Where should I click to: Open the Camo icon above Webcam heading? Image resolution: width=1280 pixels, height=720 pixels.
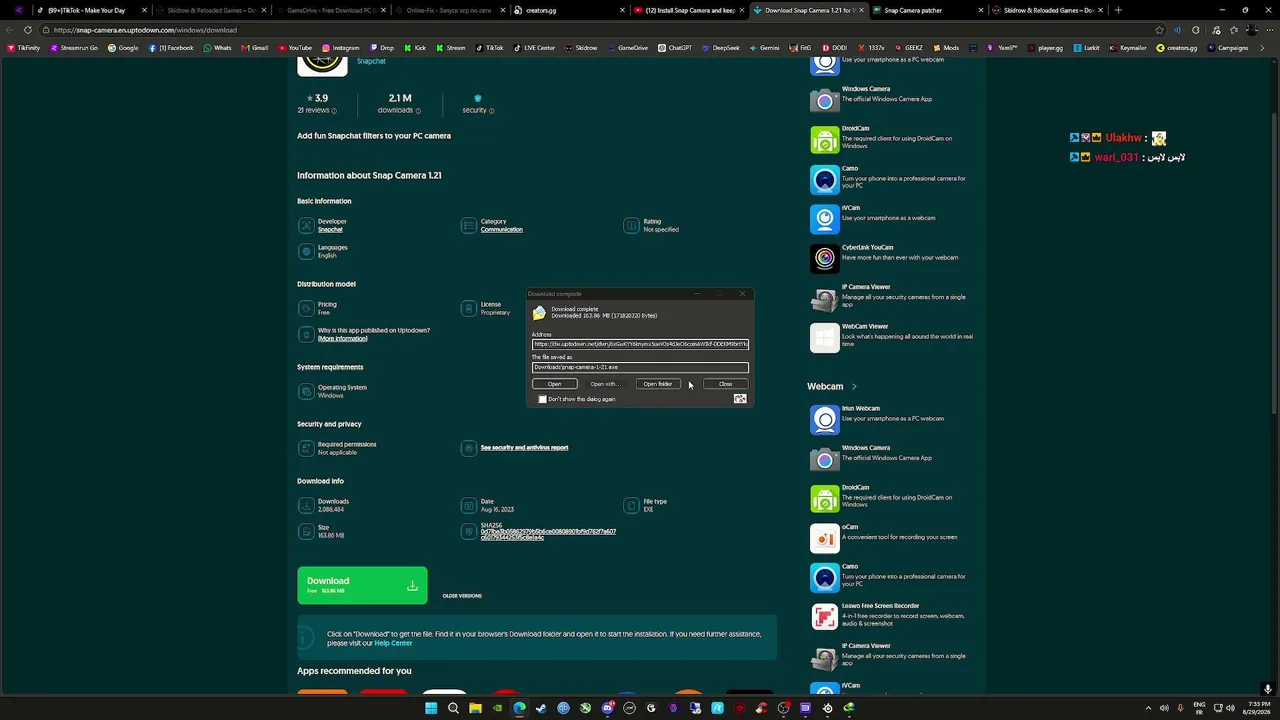tap(824, 180)
